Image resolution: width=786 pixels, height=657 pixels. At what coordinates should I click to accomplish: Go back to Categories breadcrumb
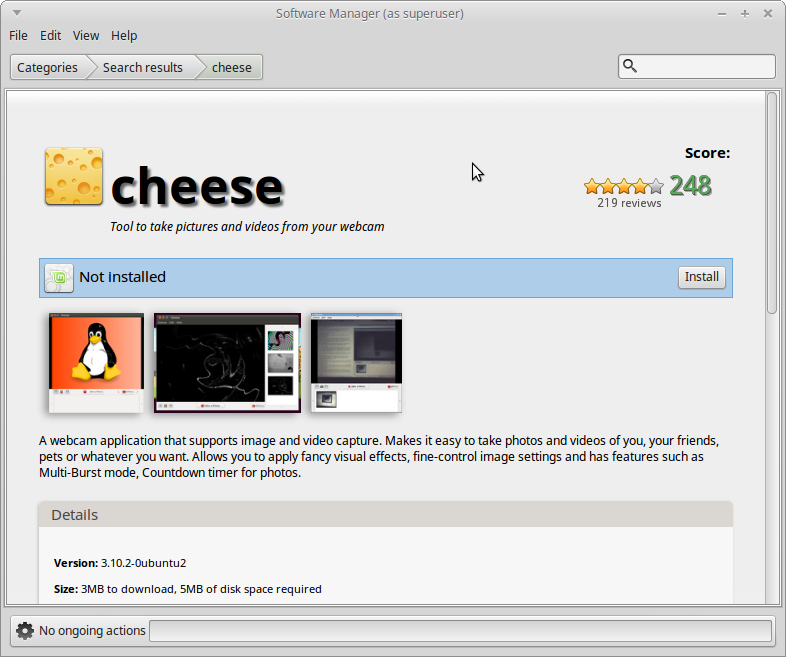pyautogui.click(x=47, y=67)
